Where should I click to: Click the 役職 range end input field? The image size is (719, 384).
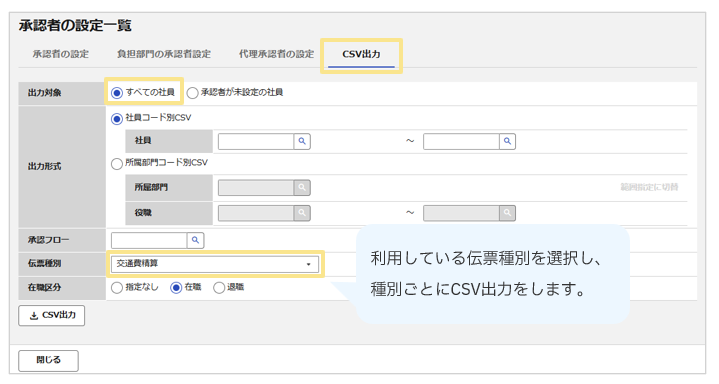click(x=461, y=213)
